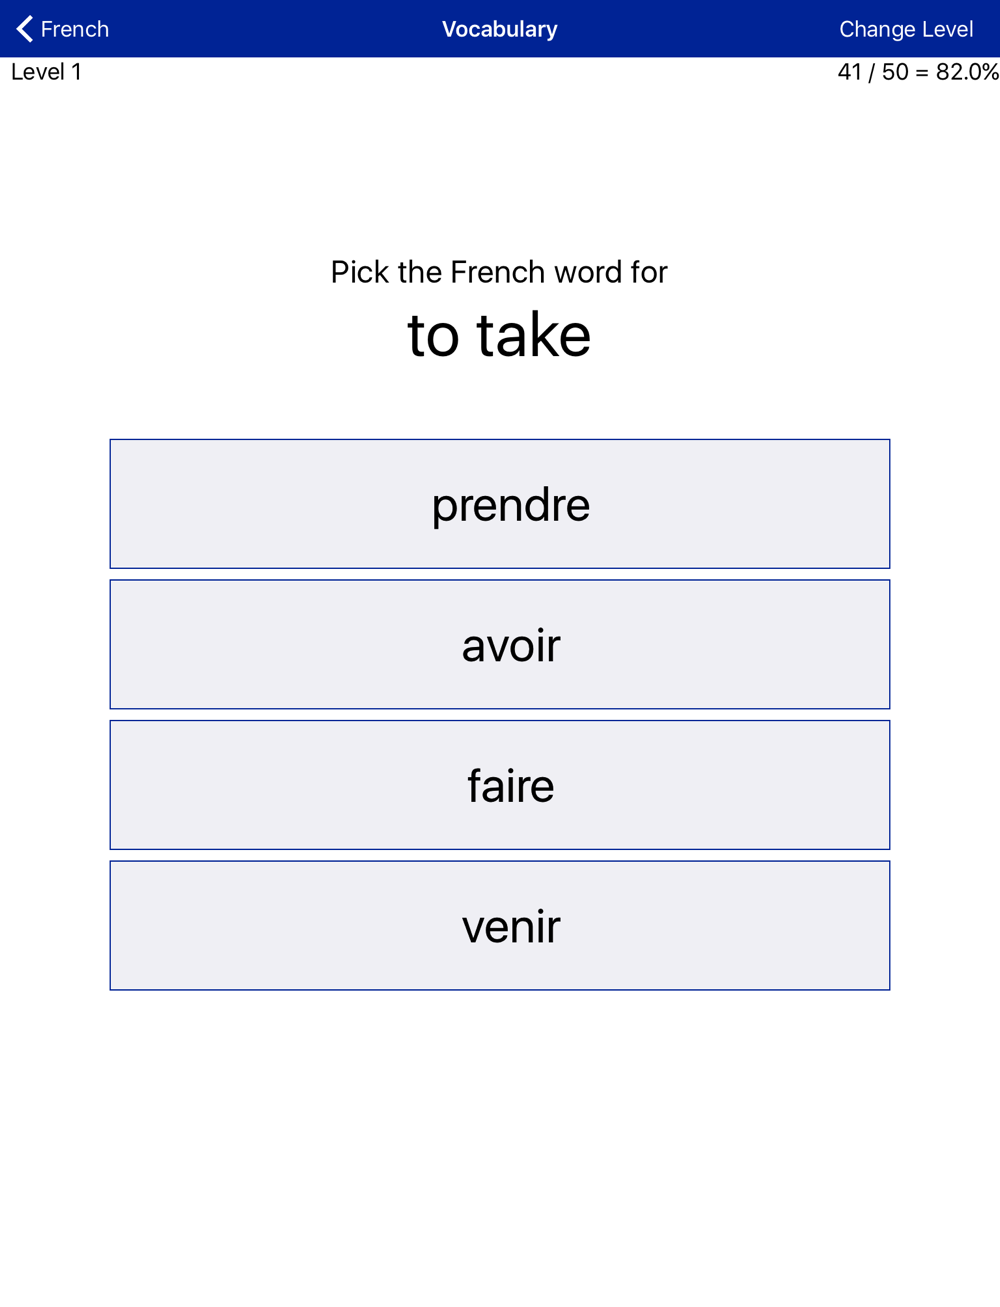Click the 41 / 50 score counter
1000x1307 pixels.
coord(873,72)
